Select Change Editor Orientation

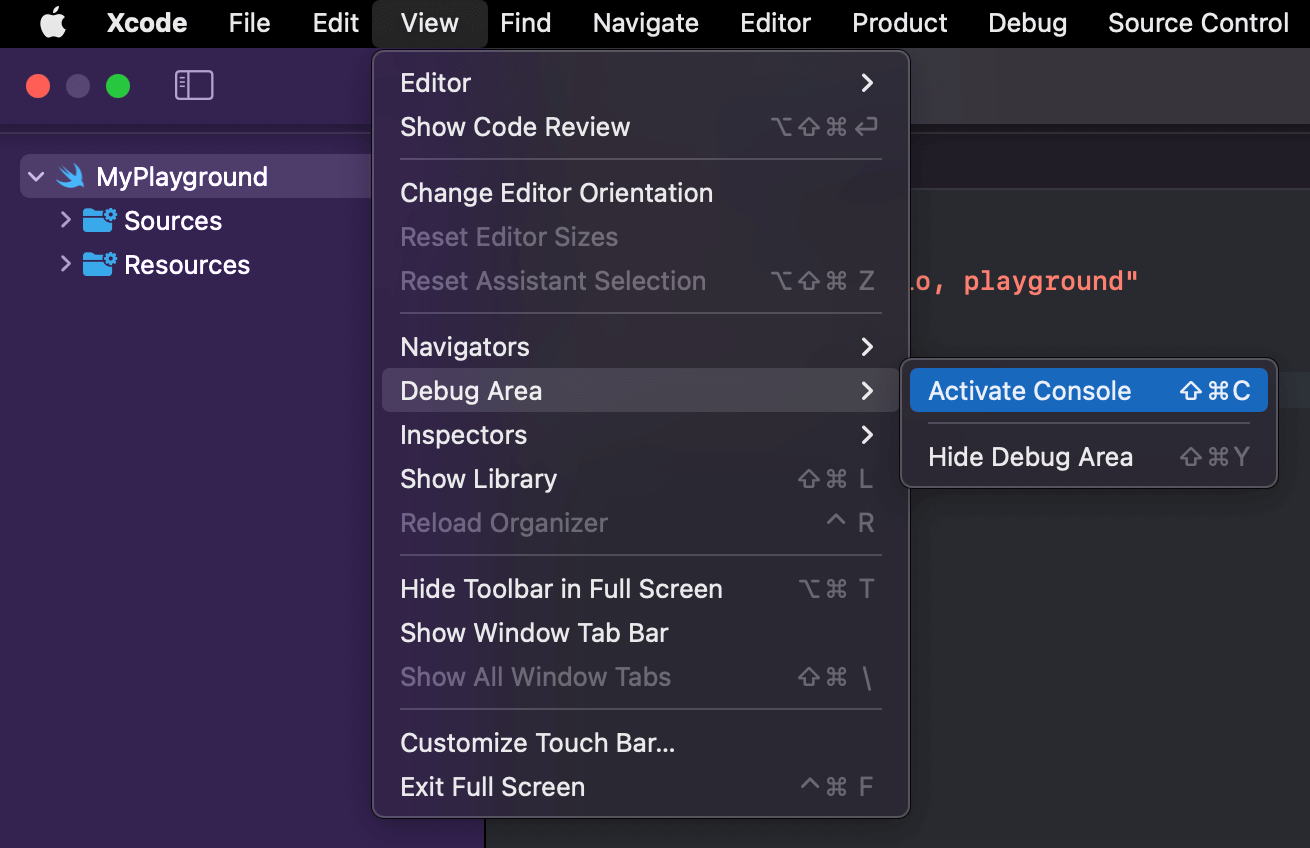click(x=640, y=193)
